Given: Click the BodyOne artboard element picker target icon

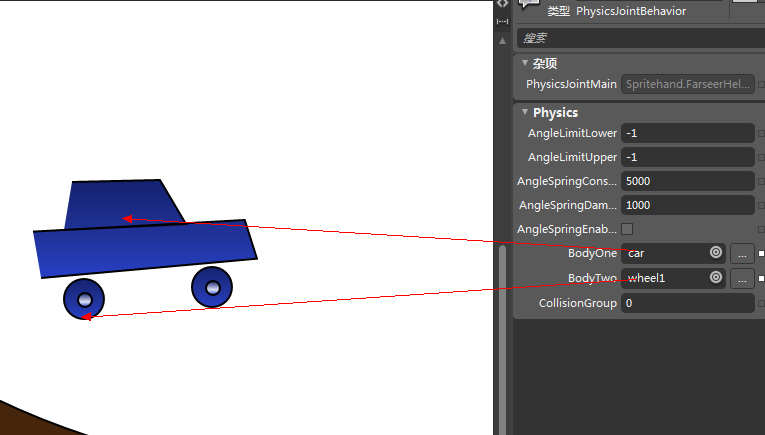Looking at the screenshot, I should pyautogui.click(x=716, y=252).
